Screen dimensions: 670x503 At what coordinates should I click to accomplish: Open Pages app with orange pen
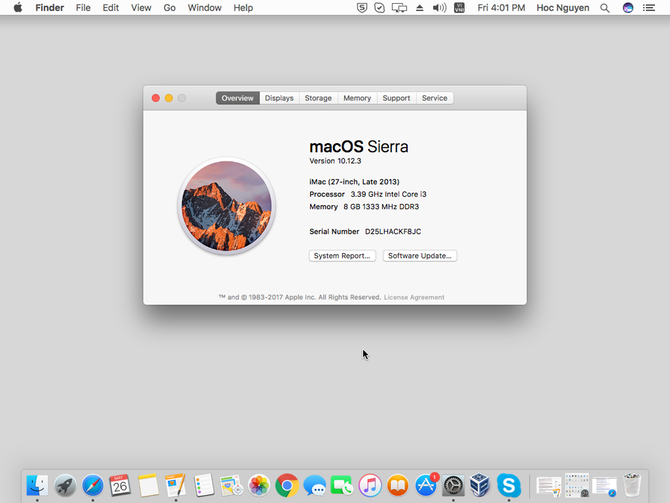point(176,485)
